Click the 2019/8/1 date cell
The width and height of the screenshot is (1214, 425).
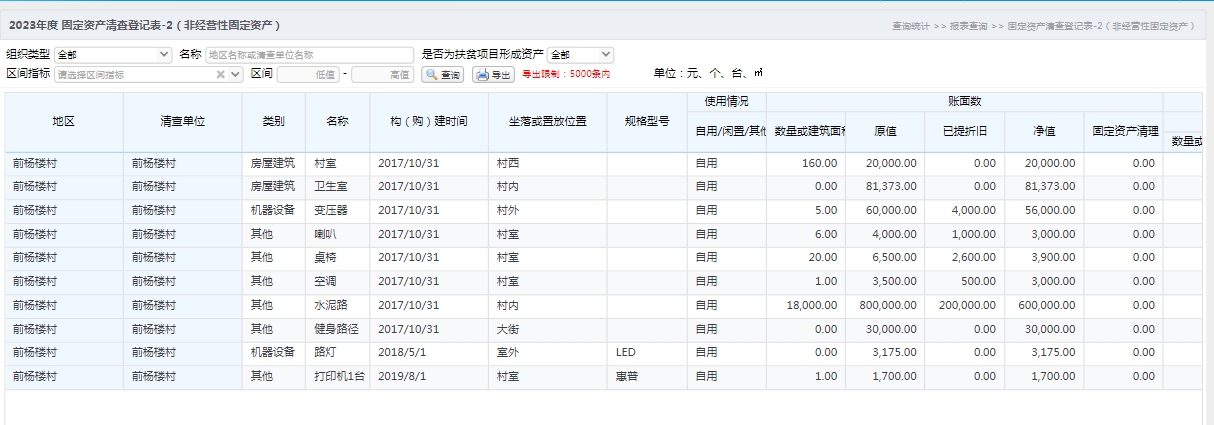click(x=429, y=377)
